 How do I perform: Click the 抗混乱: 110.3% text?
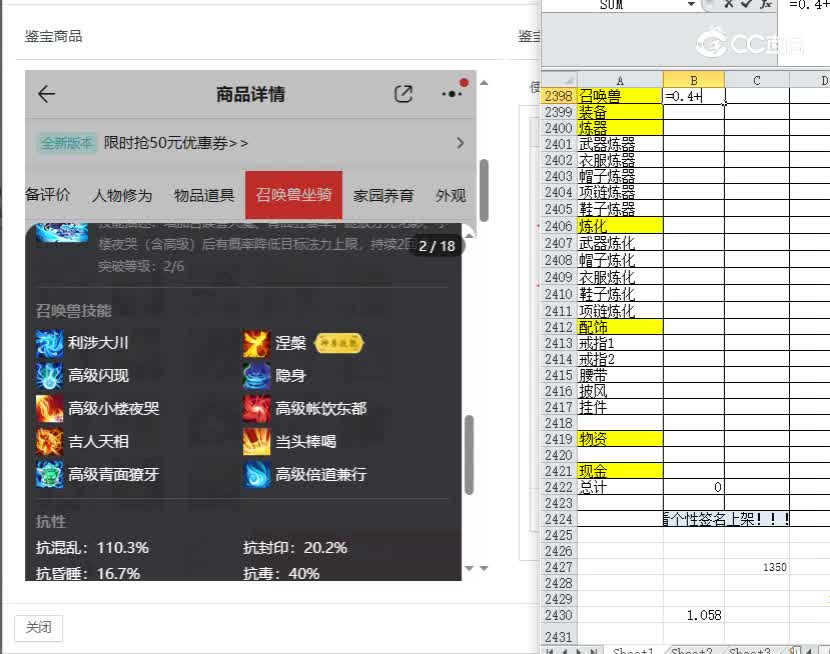pos(93,548)
